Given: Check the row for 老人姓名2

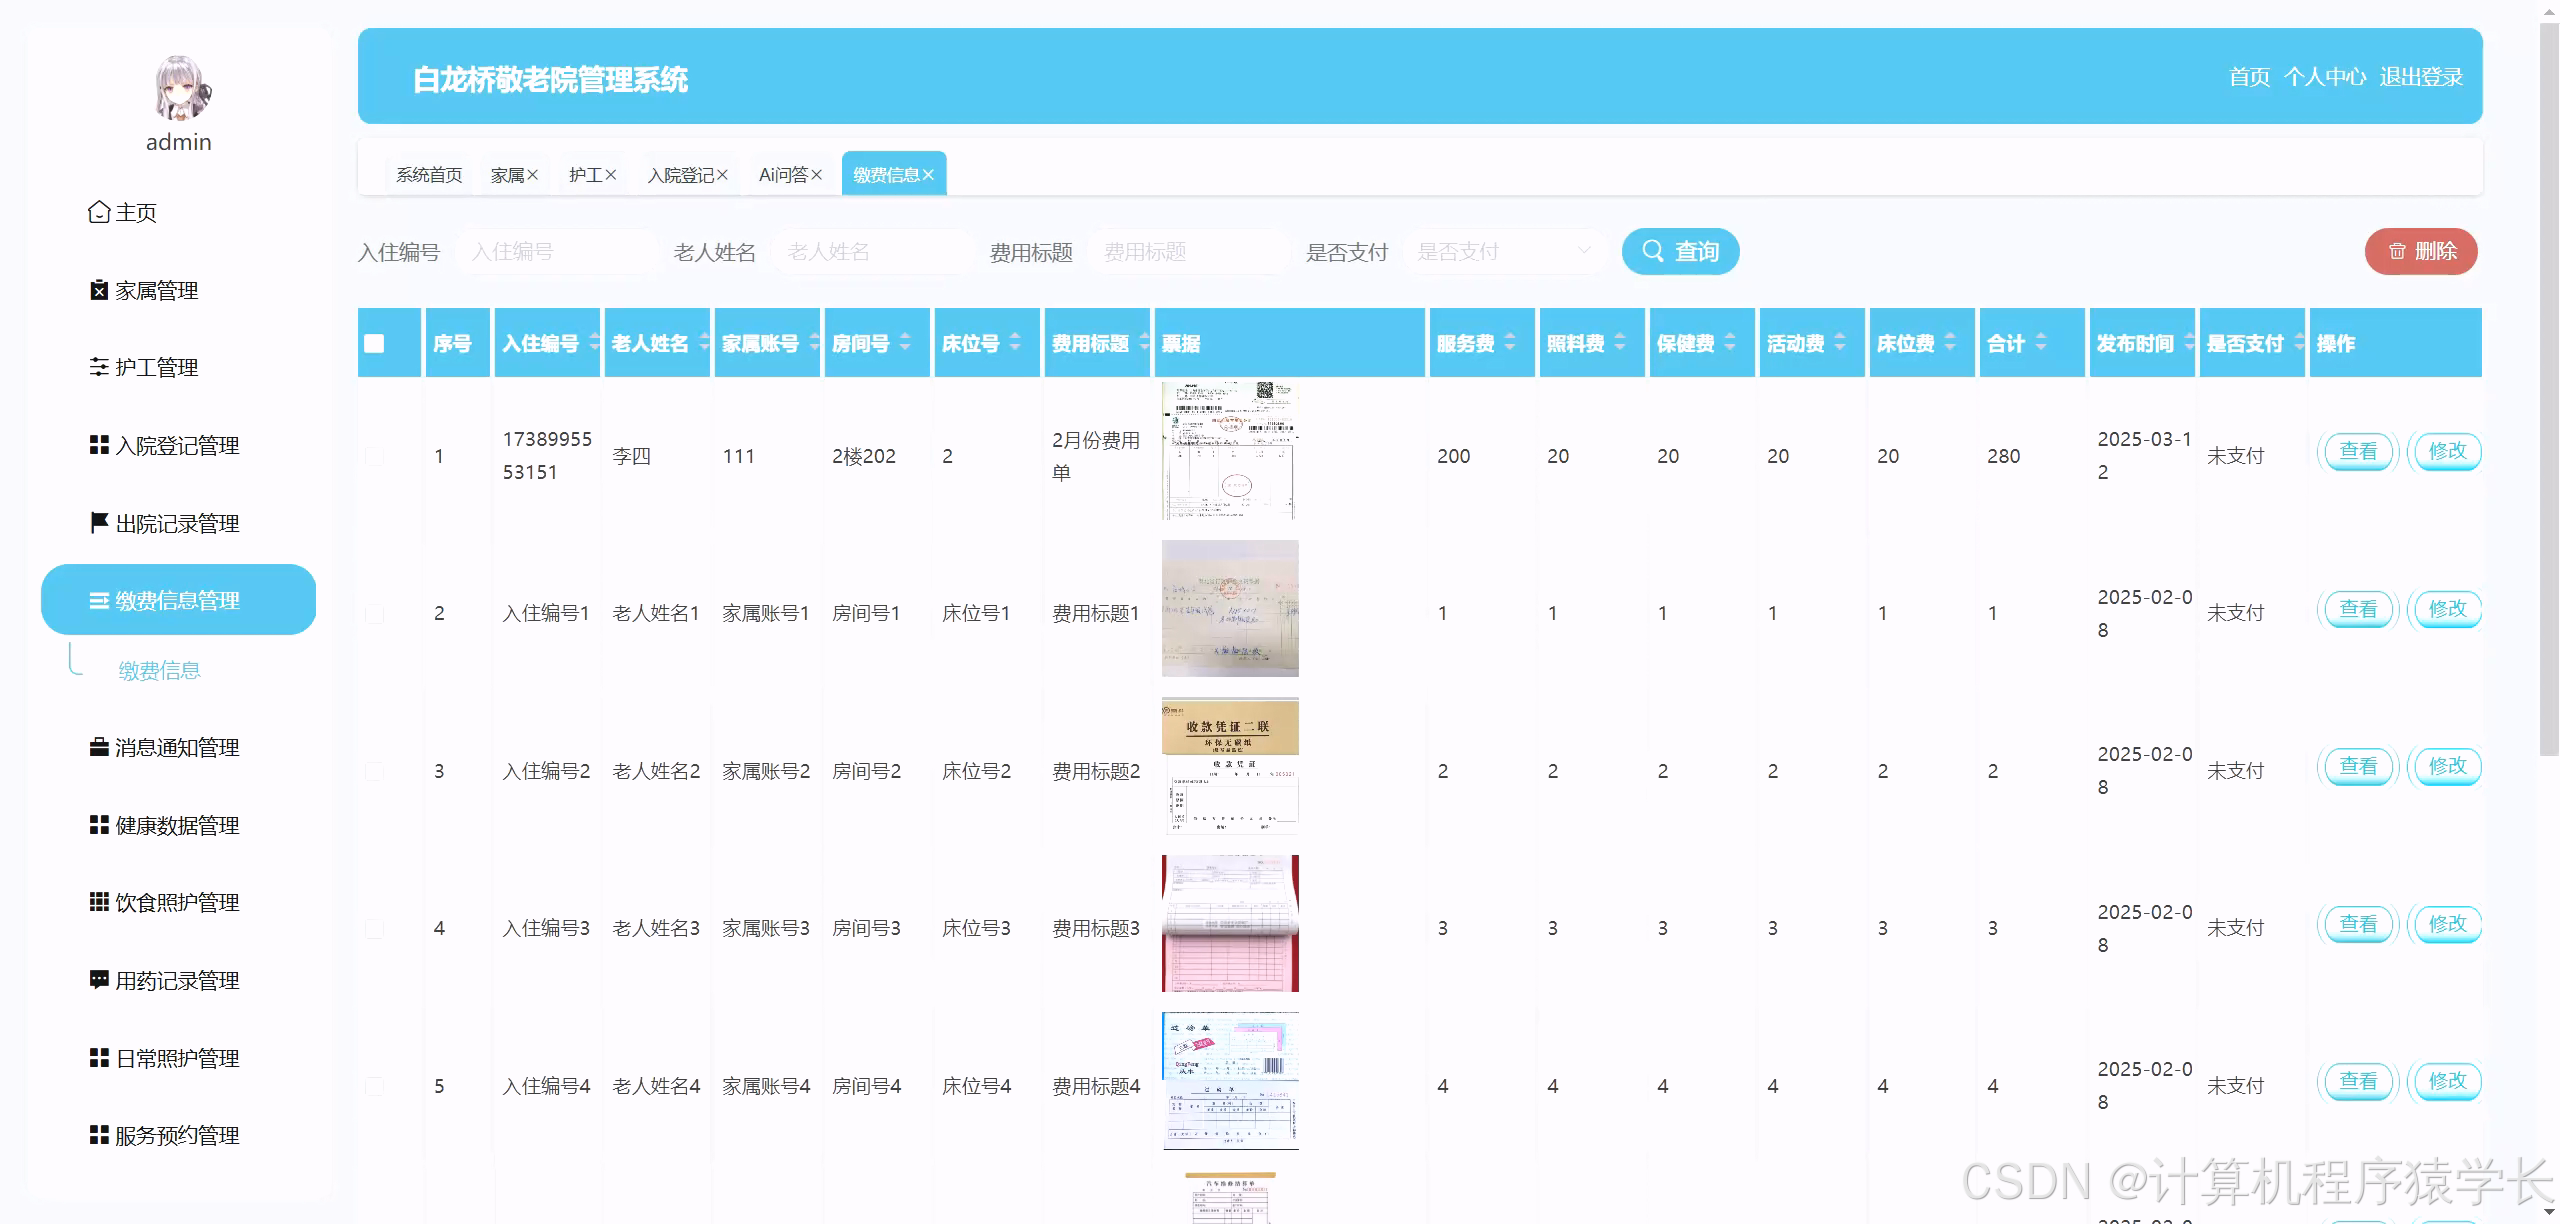Looking at the screenshot, I should [x=374, y=771].
